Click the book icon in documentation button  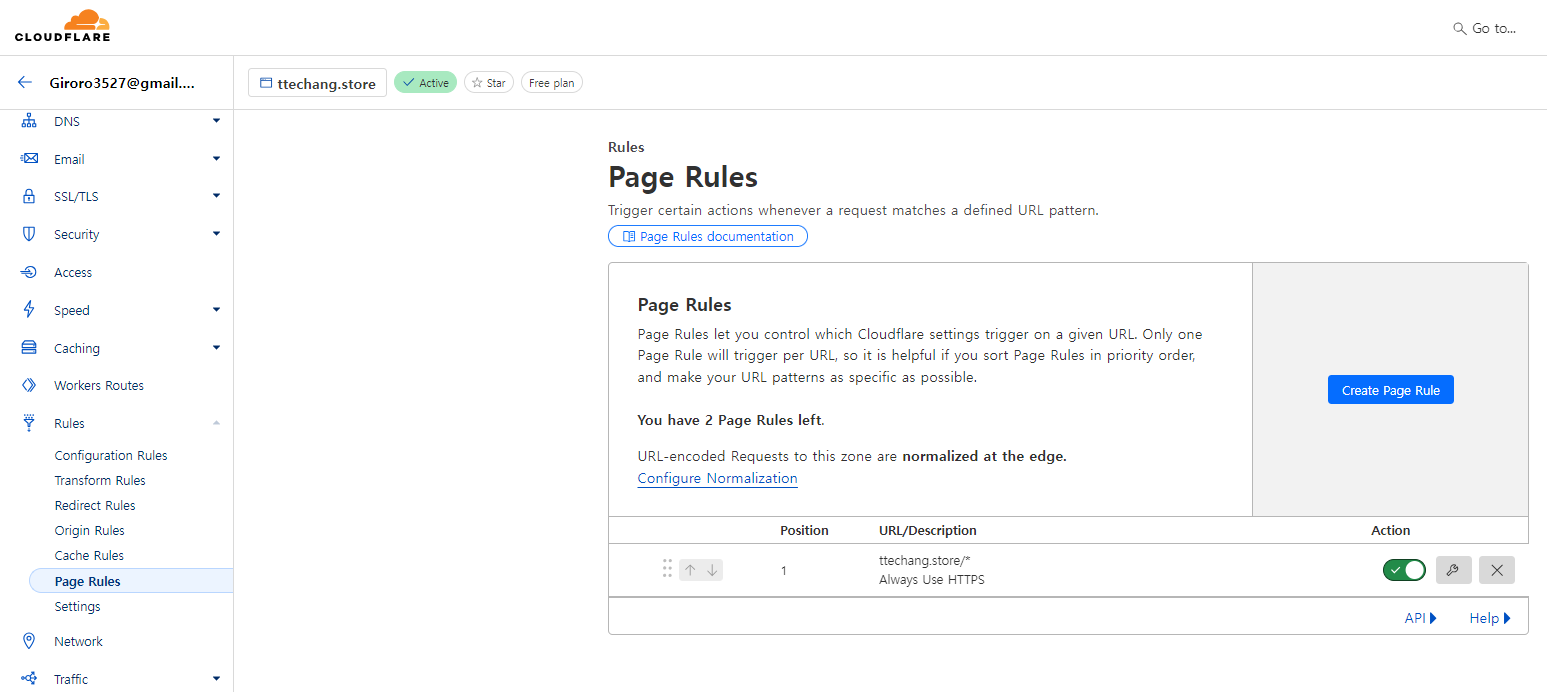629,237
